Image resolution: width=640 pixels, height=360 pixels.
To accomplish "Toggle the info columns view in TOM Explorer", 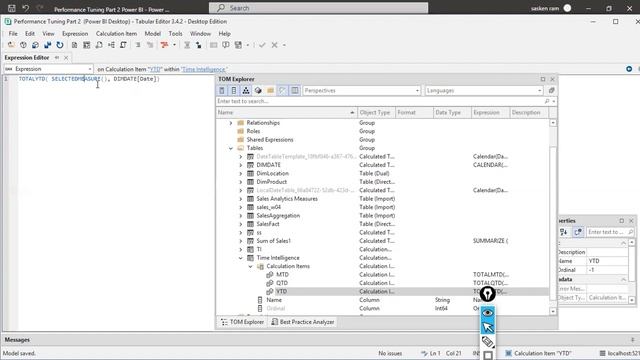I will (x=295, y=91).
